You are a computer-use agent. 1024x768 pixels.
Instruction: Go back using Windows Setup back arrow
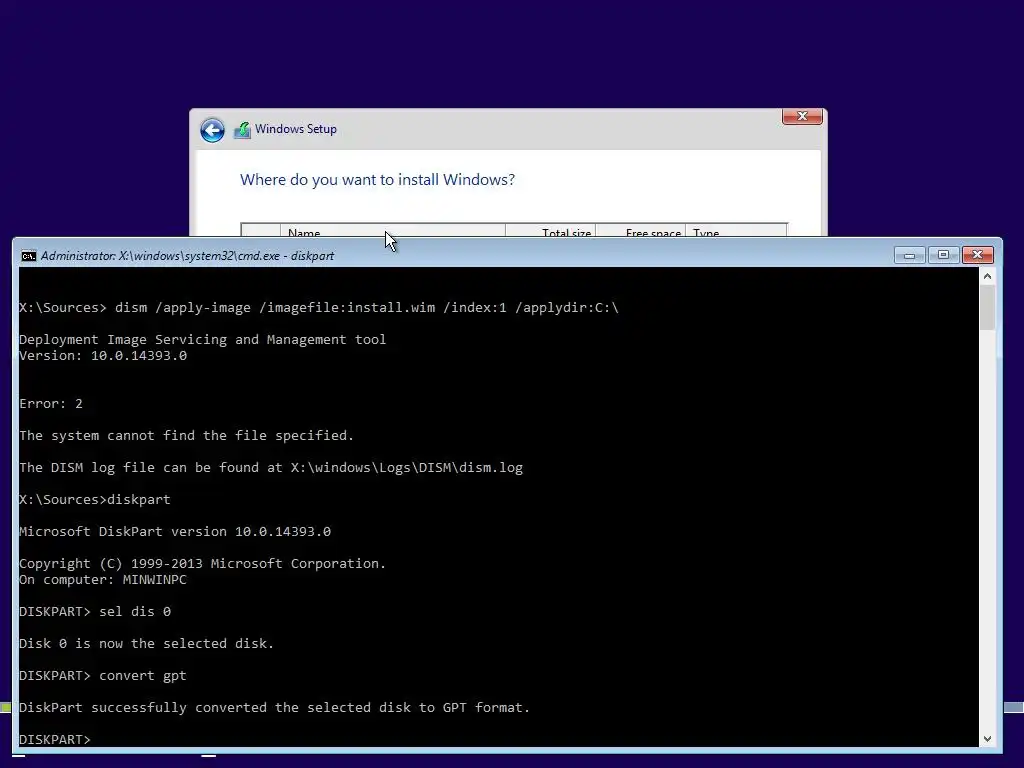tap(212, 130)
